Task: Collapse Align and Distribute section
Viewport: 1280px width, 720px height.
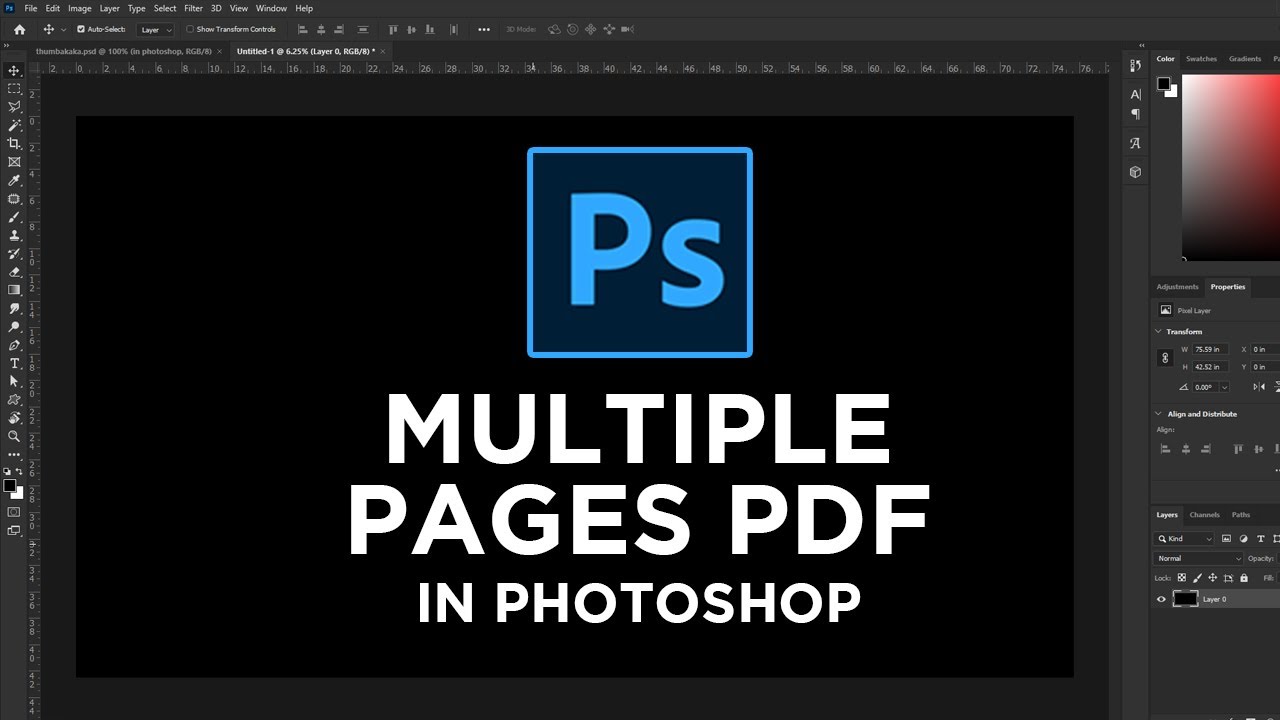Action: point(1159,414)
